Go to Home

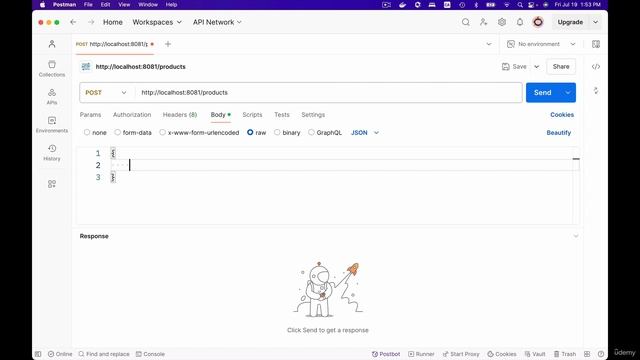[x=113, y=22]
